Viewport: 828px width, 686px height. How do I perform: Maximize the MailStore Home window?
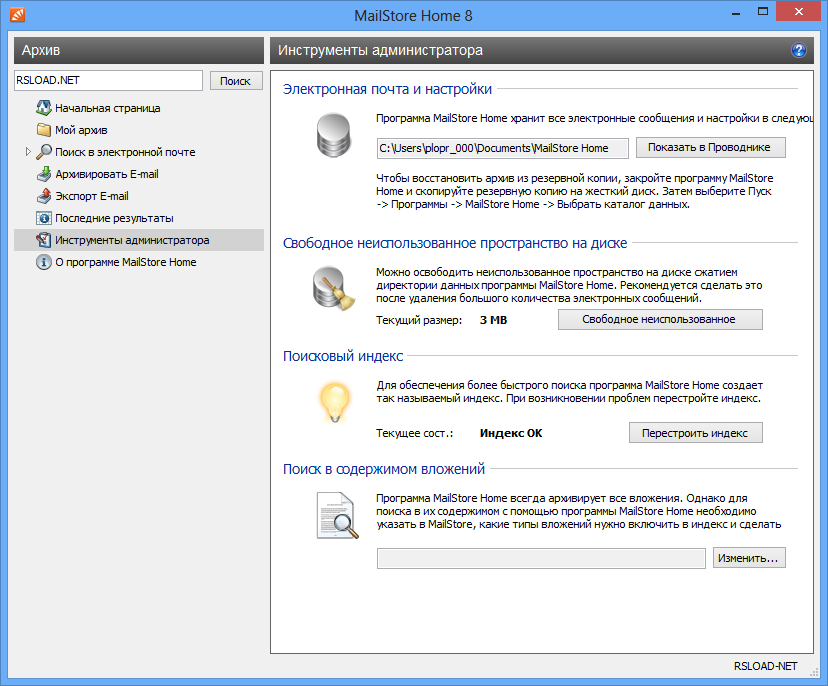[763, 12]
